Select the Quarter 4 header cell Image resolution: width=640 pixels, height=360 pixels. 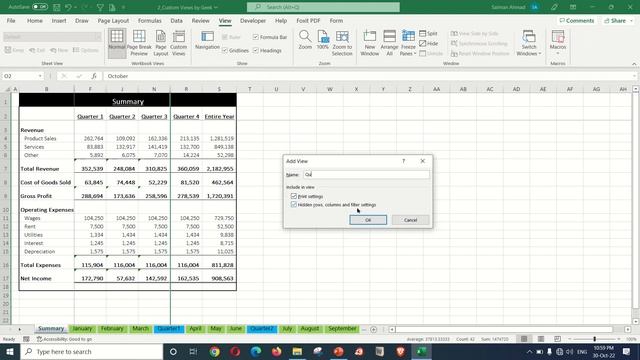point(186,116)
